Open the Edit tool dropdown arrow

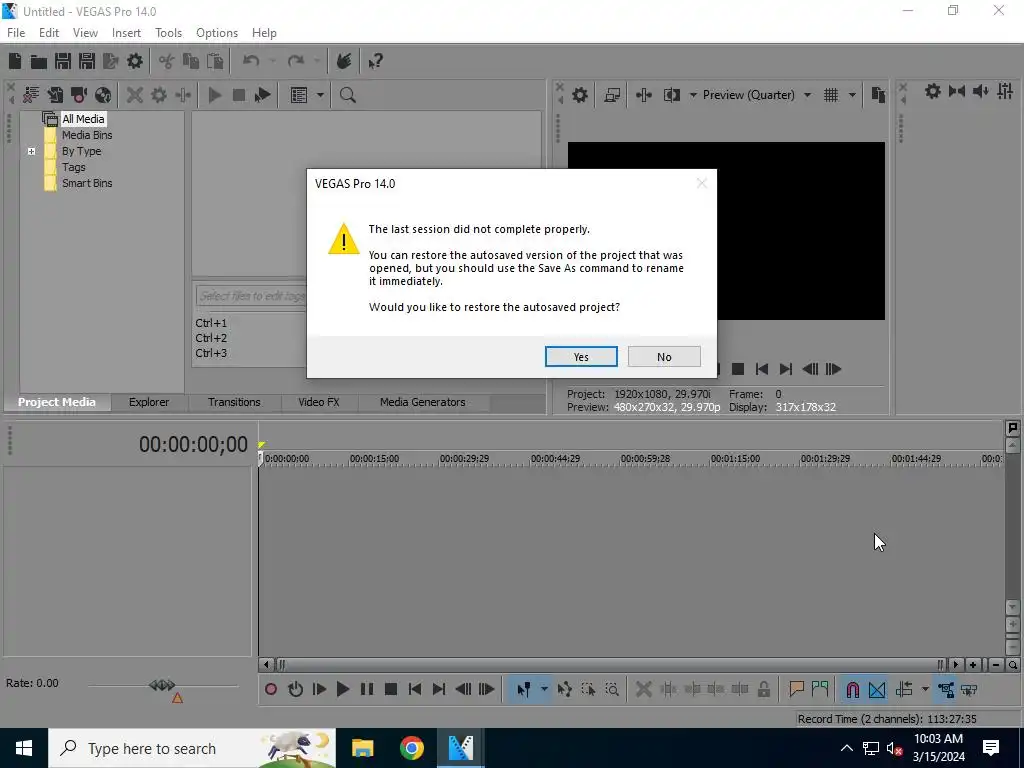click(x=544, y=690)
